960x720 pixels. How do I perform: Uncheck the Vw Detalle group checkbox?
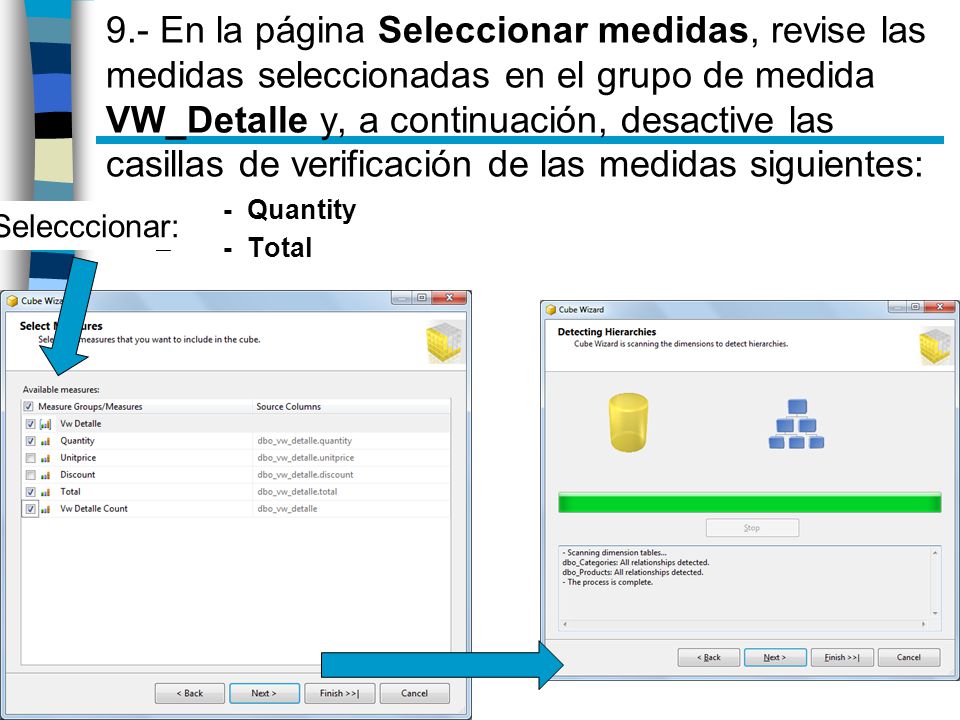(31, 424)
